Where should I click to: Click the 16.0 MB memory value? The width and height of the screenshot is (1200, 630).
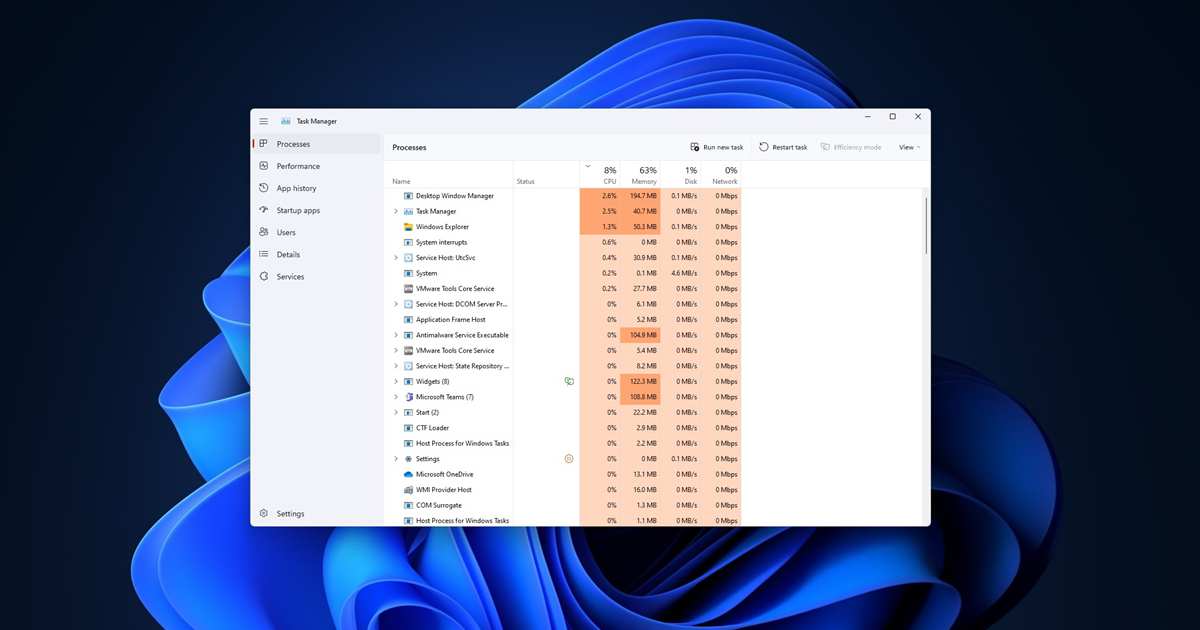645,490
